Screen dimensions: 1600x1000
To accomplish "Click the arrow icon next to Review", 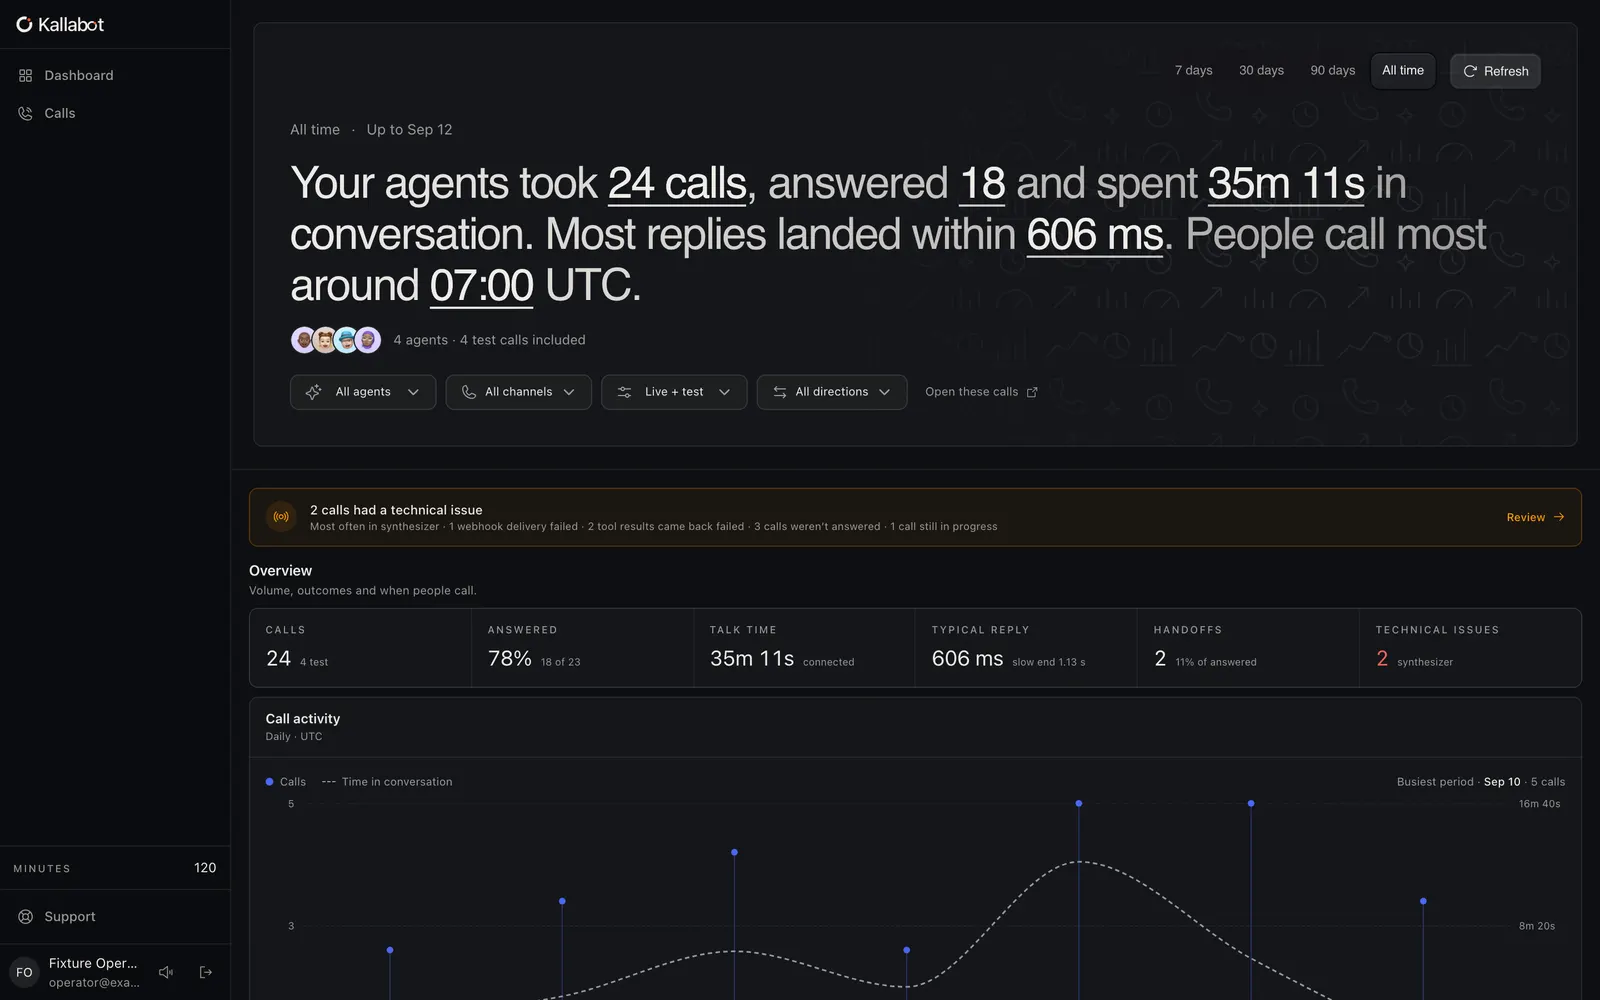I will pos(1559,517).
